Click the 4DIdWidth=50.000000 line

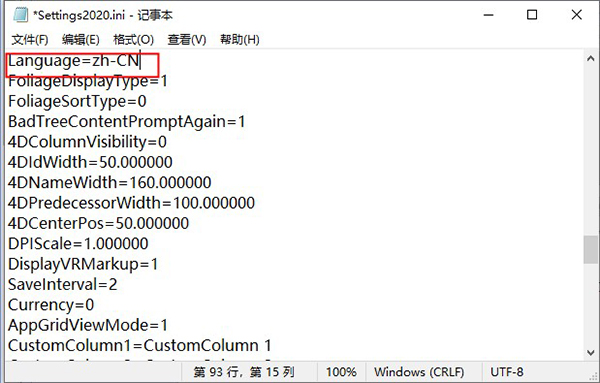pos(90,162)
